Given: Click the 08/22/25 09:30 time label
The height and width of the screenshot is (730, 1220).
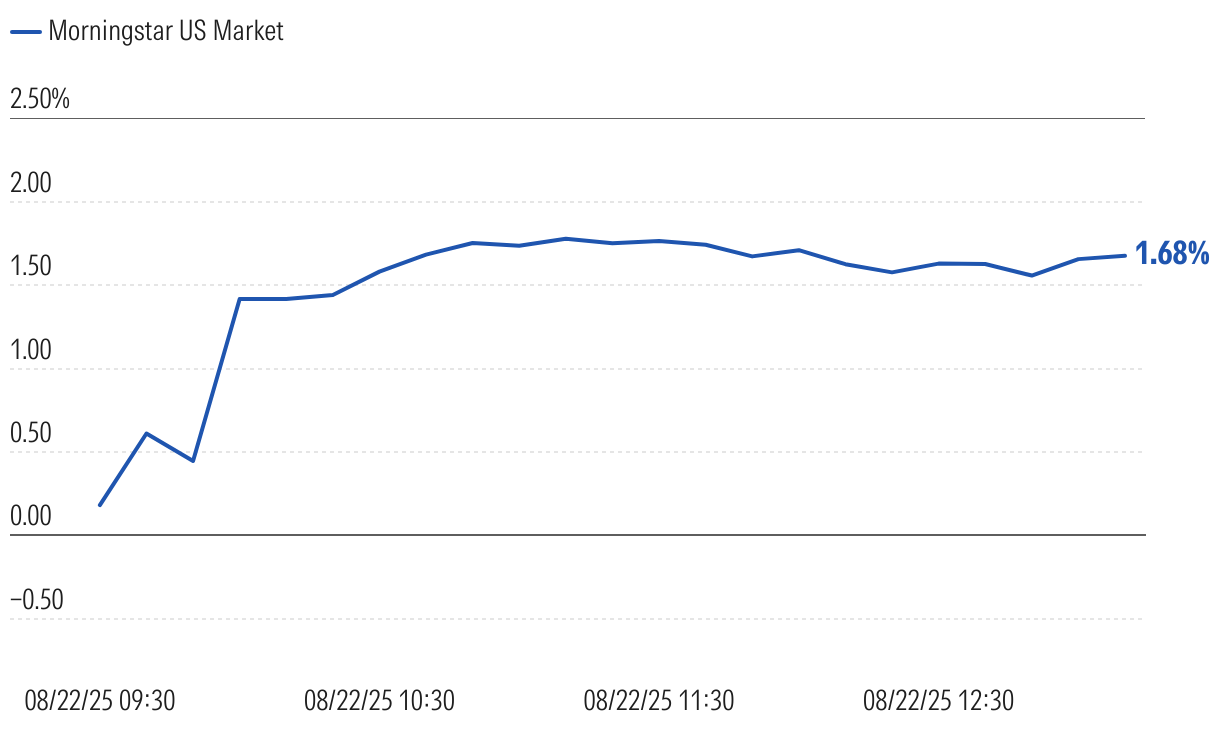Looking at the screenshot, I should coord(99,700).
